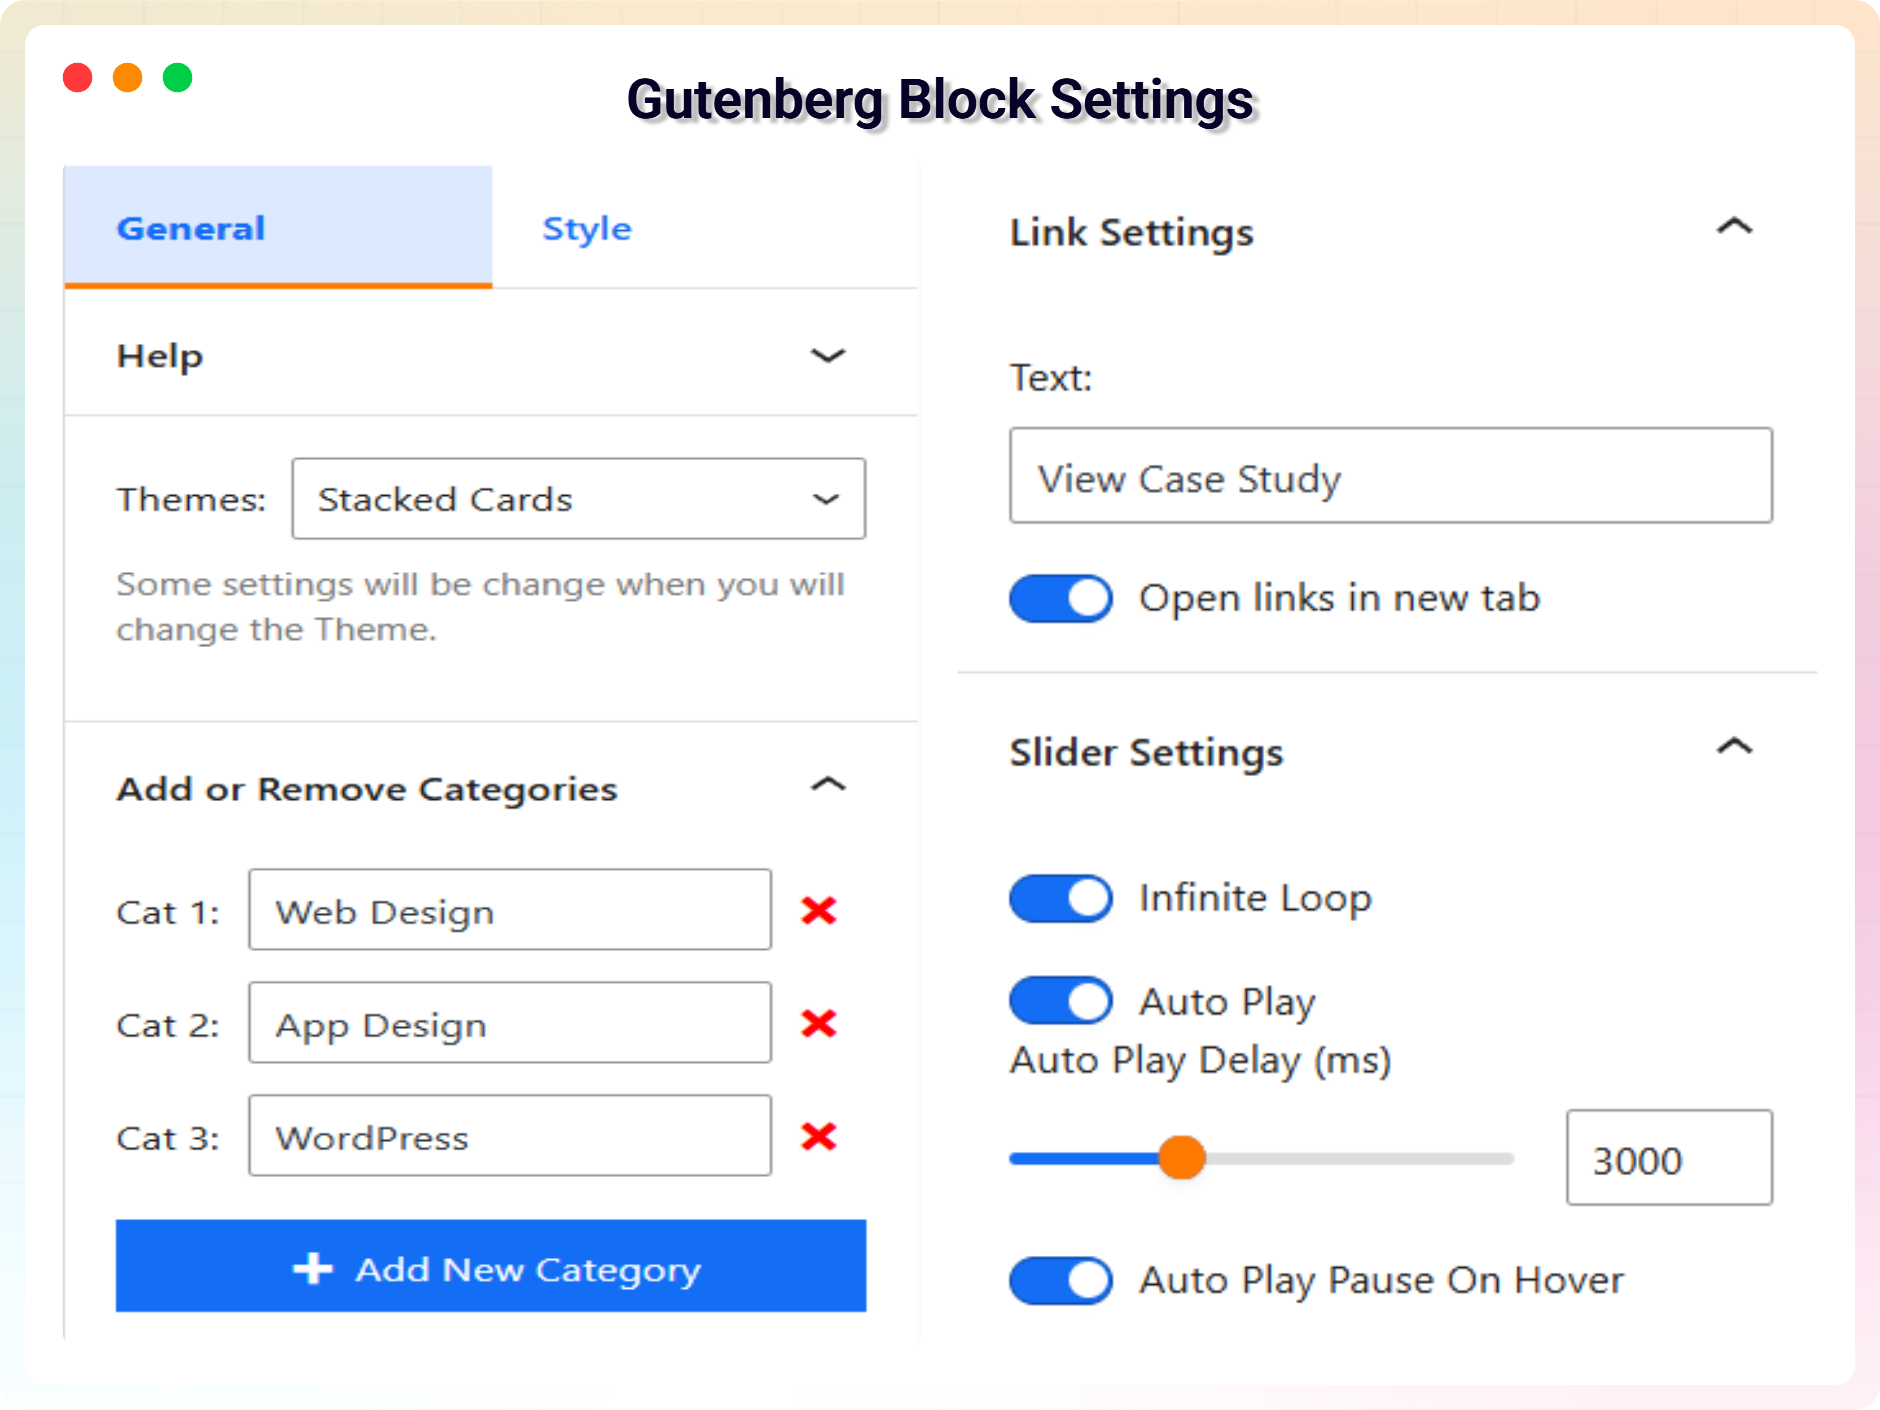The height and width of the screenshot is (1410, 1880).
Task: Collapse the Link Settings panel
Action: (1734, 228)
